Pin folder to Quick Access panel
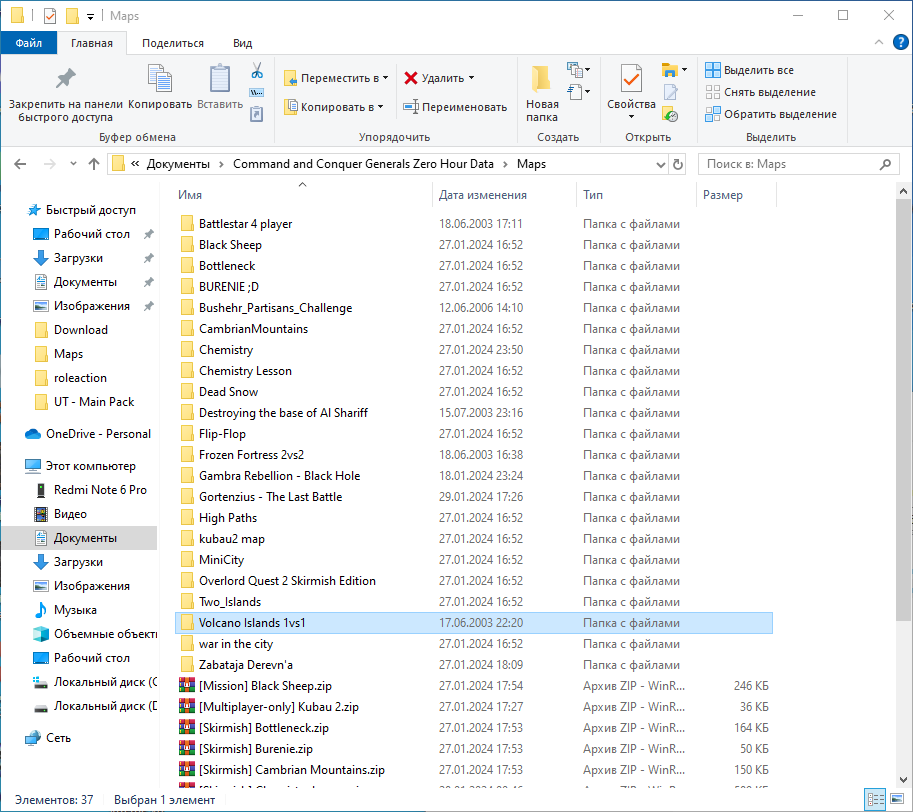The image size is (913, 812). click(66, 93)
